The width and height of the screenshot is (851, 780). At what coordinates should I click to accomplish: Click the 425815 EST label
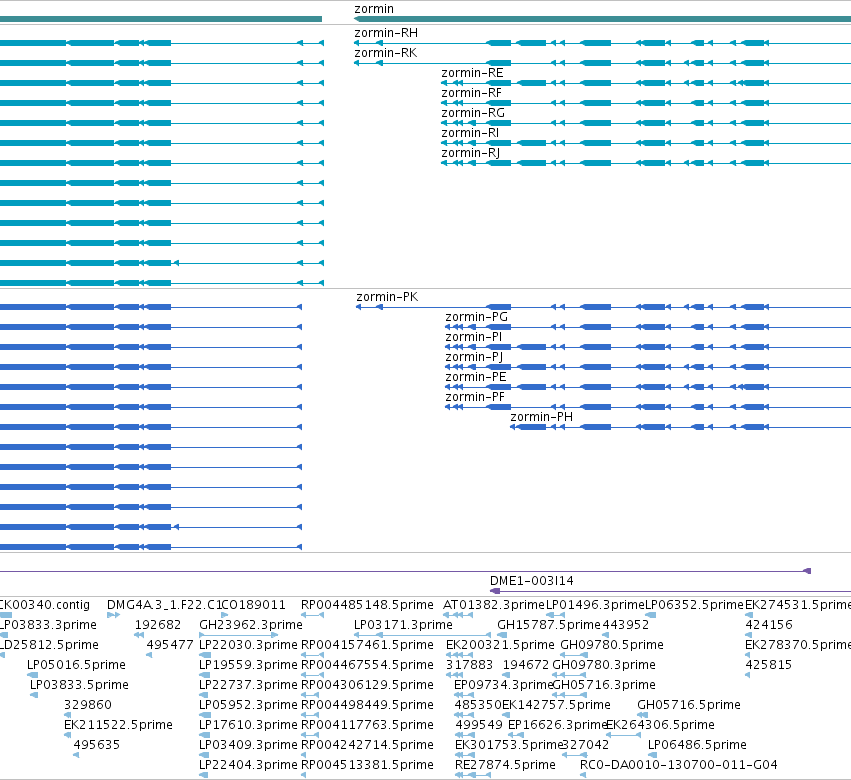(769, 665)
